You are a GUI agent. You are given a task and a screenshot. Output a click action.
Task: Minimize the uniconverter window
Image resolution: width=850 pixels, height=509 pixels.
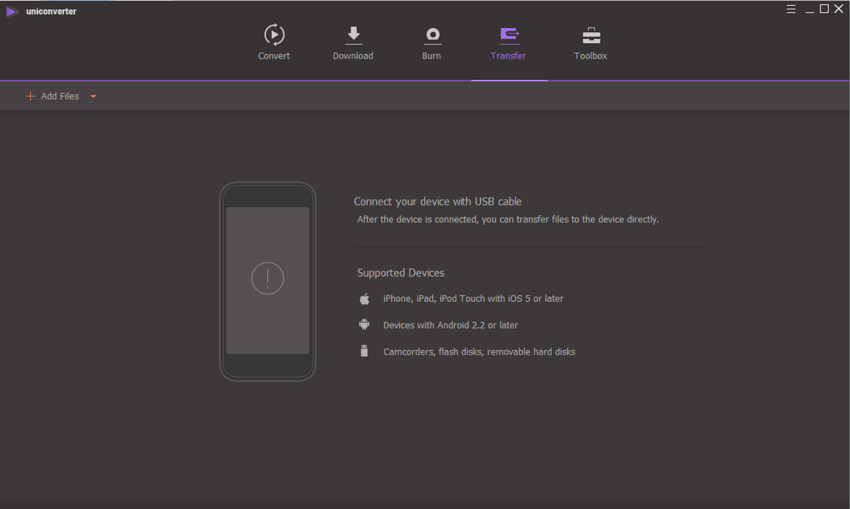coord(810,9)
